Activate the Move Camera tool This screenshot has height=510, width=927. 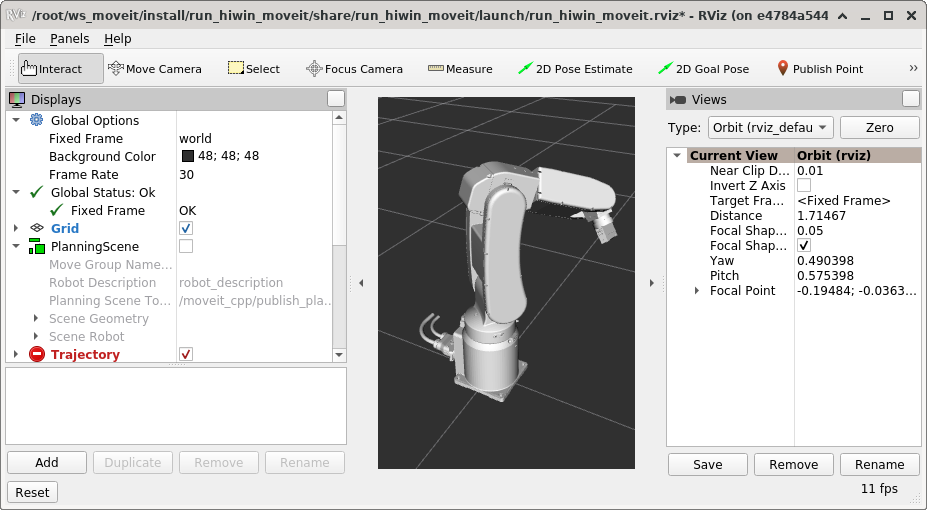click(x=155, y=69)
